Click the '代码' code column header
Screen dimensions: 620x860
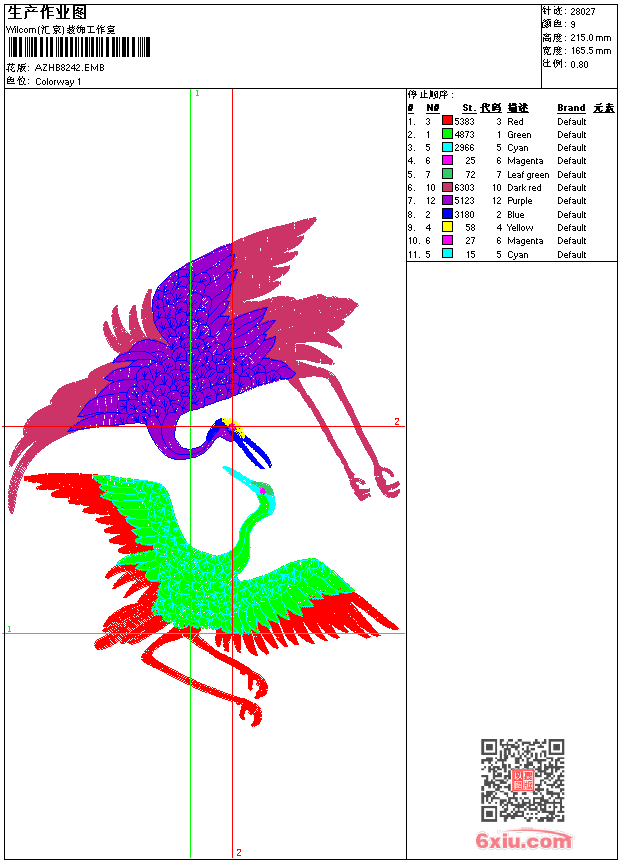[491, 108]
